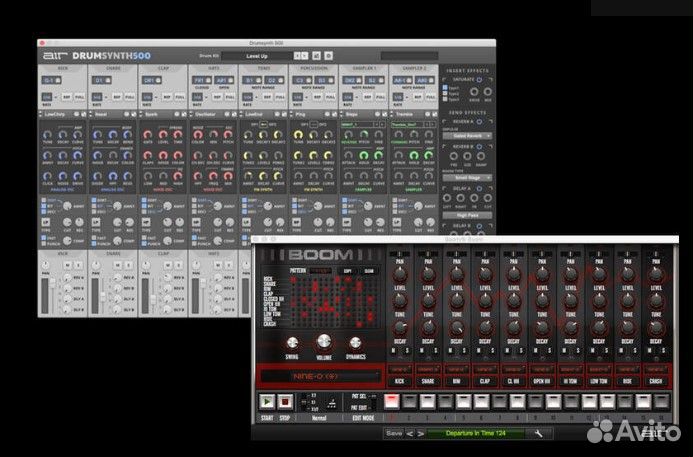This screenshot has height=457, width=693.
Task: Toggle the Kick DIST checkbox in DrumSynth
Action: click(43, 200)
